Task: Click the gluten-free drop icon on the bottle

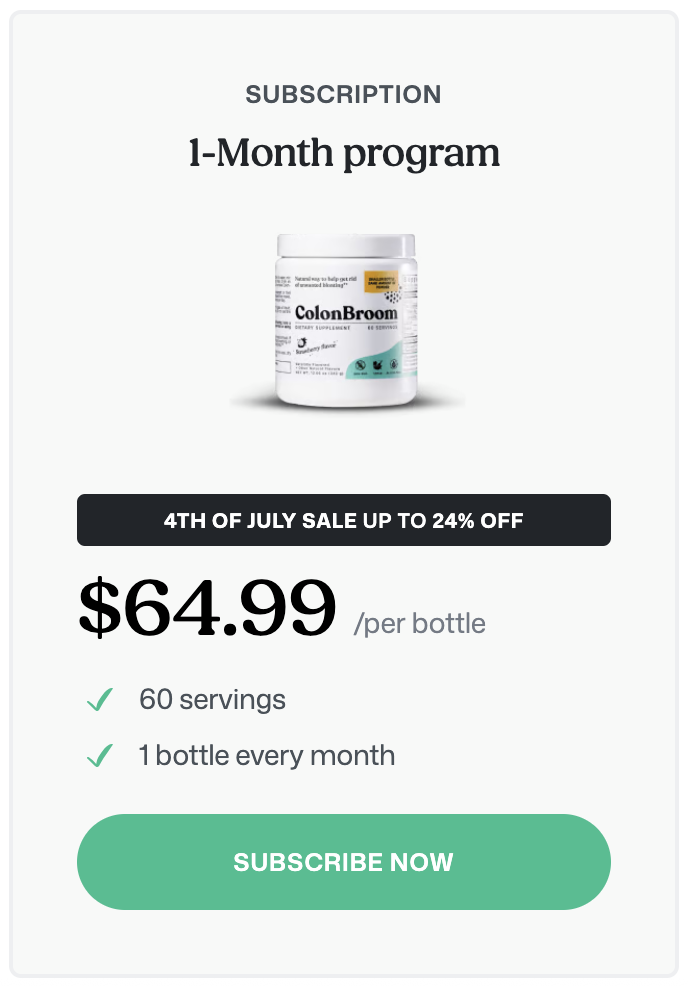Action: click(x=394, y=365)
